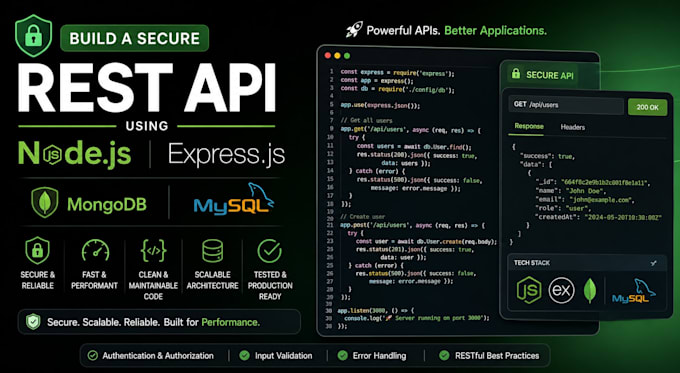This screenshot has width=680, height=373.
Task: Click the Express.js logo text
Action: [226, 154]
